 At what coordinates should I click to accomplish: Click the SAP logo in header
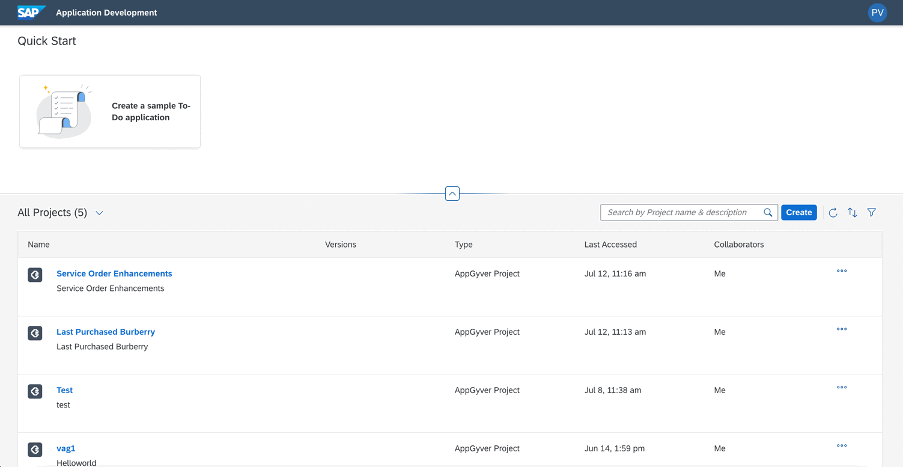(x=32, y=12)
